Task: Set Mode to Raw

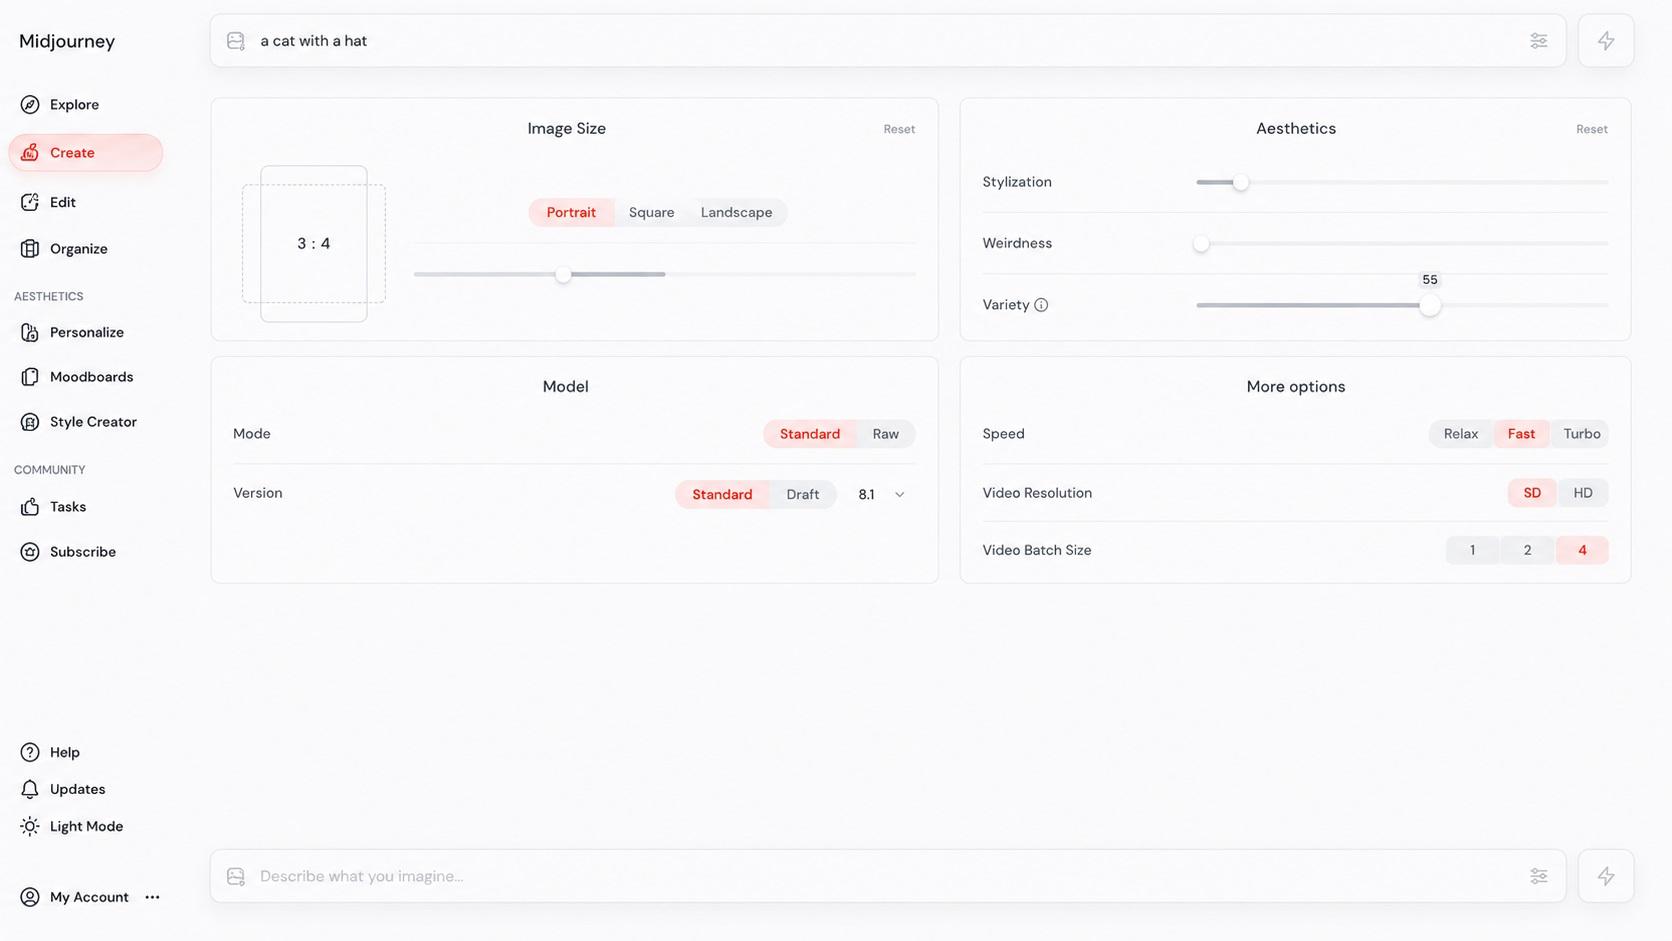Action: (885, 434)
